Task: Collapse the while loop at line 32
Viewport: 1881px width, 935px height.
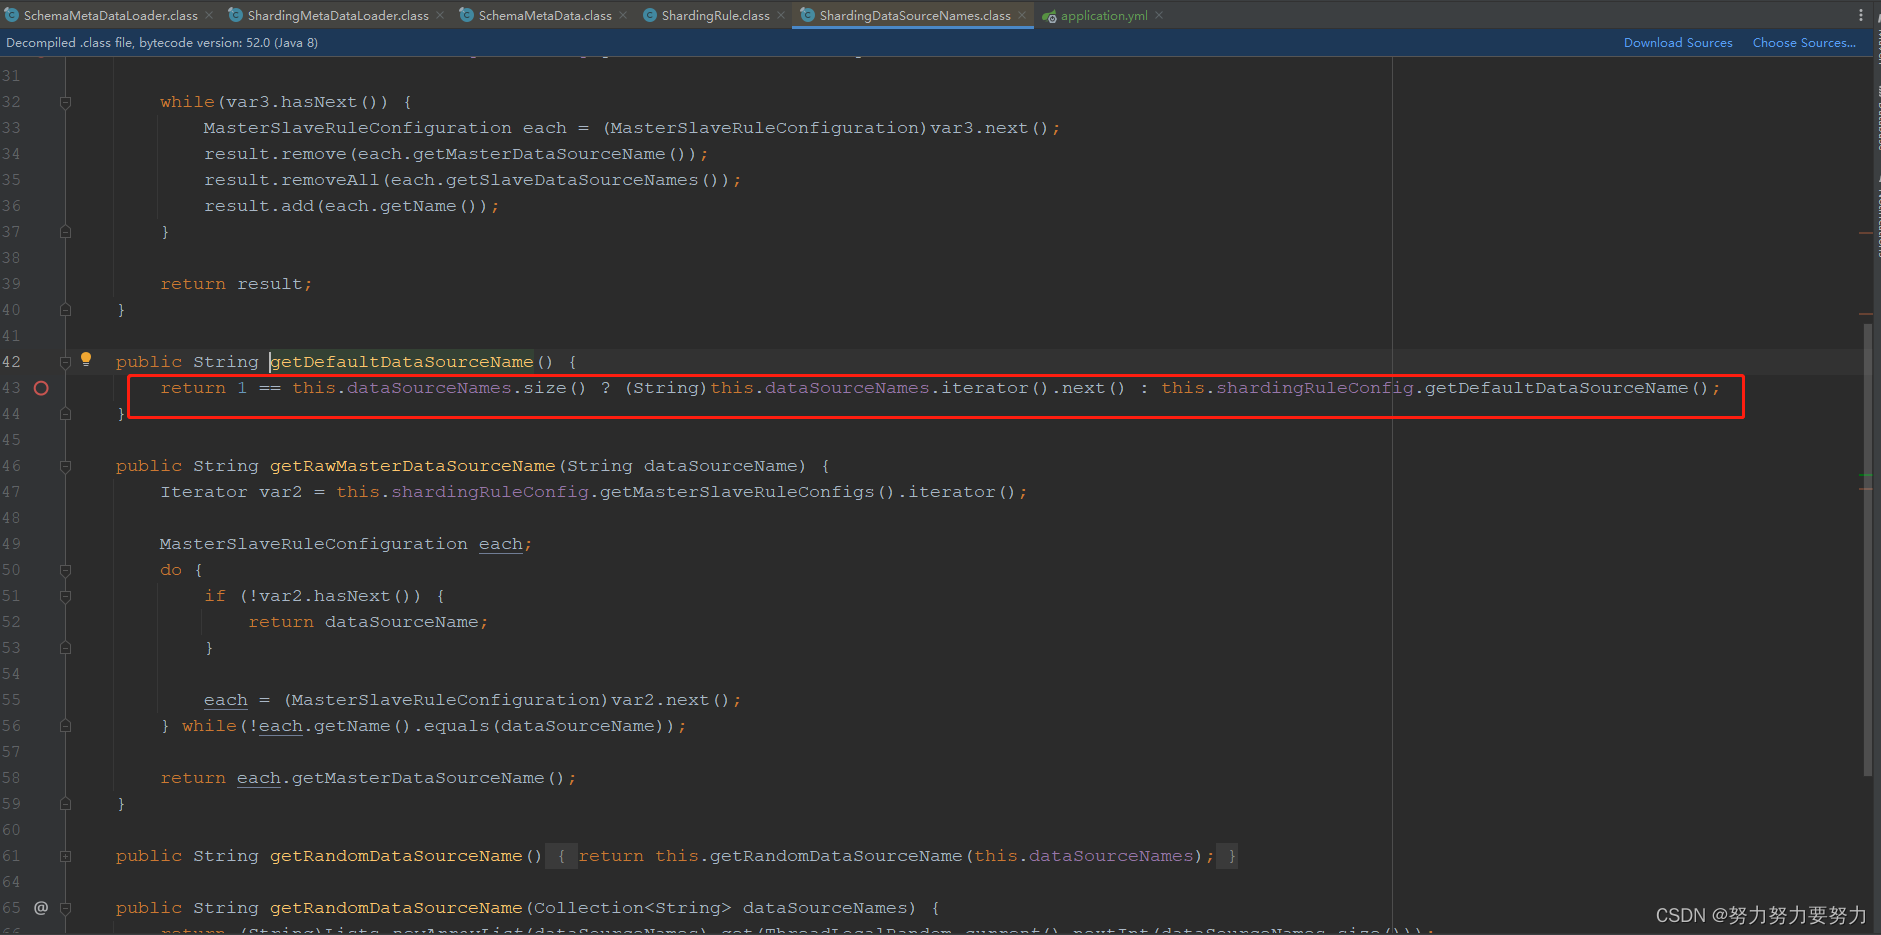Action: tap(65, 102)
